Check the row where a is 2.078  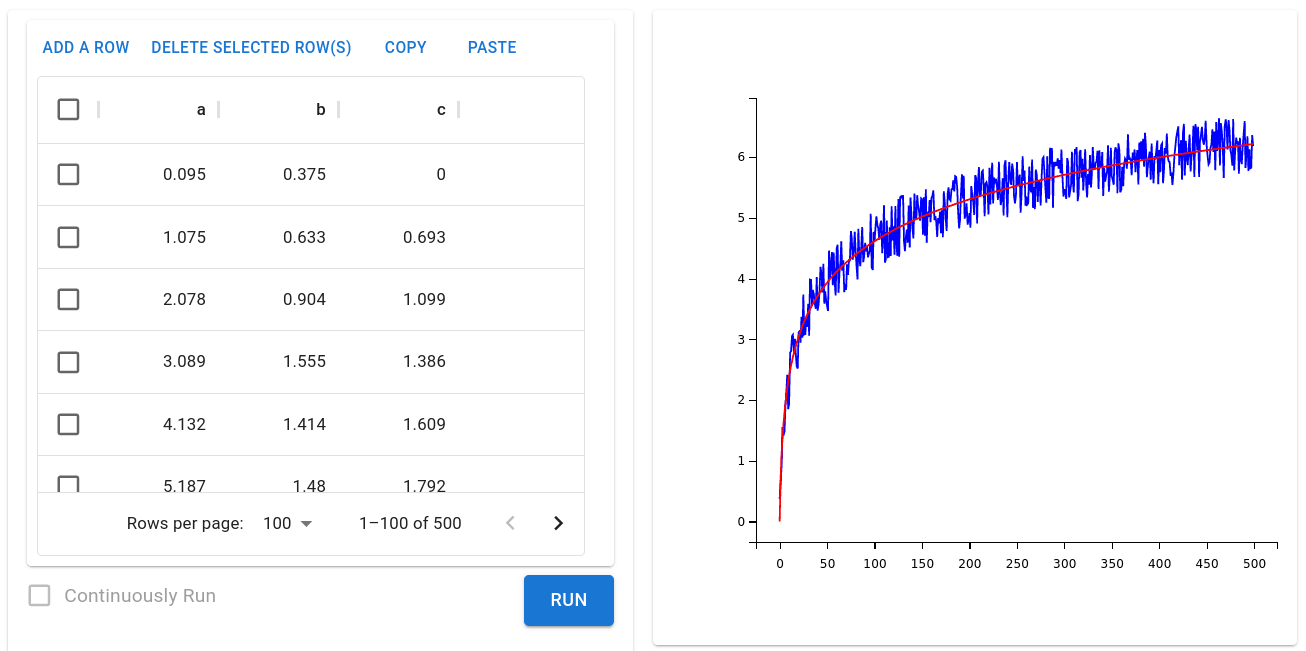point(68,298)
